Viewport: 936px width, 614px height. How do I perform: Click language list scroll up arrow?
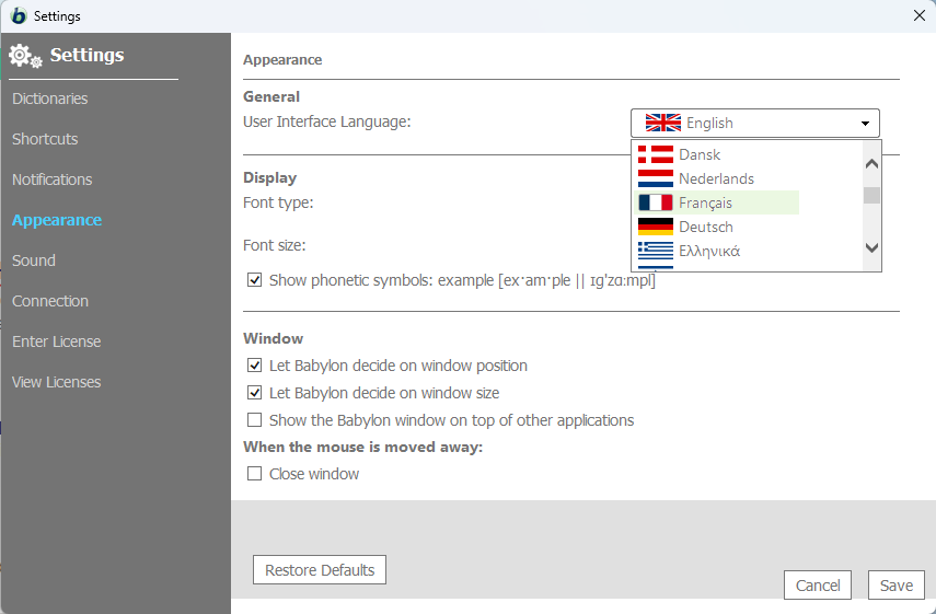(872, 163)
